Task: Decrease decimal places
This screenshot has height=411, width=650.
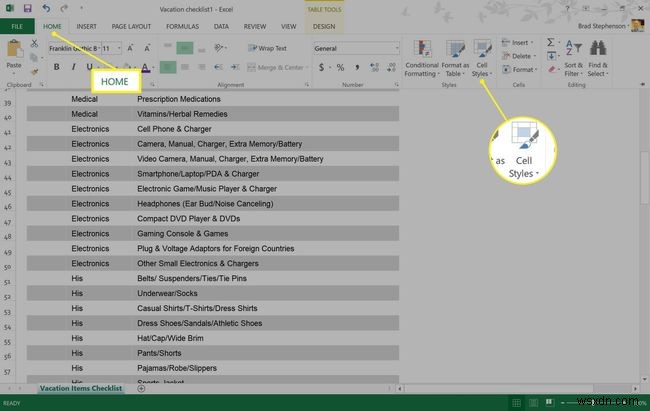Action: click(391, 67)
